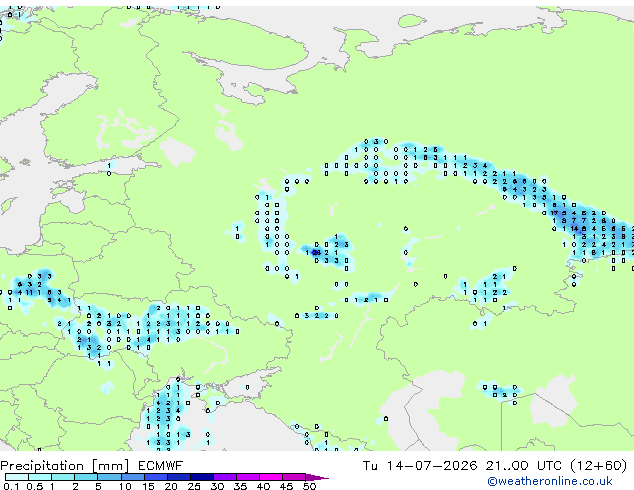Click the 35–40 mm legend swatch

248,477
